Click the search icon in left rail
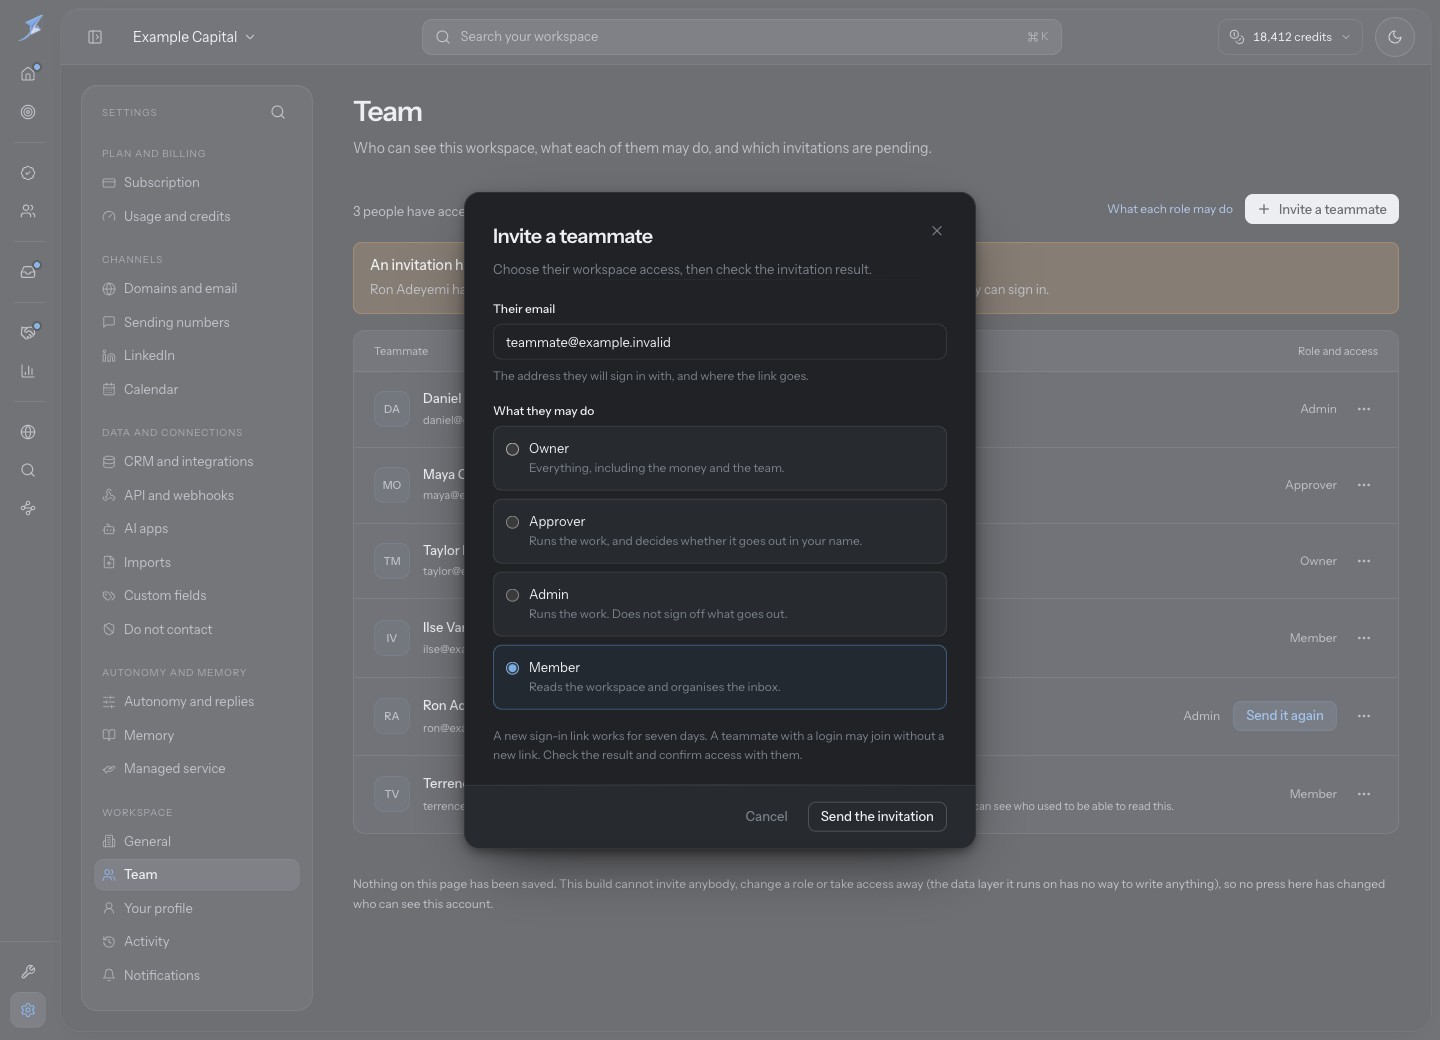 [x=28, y=470]
